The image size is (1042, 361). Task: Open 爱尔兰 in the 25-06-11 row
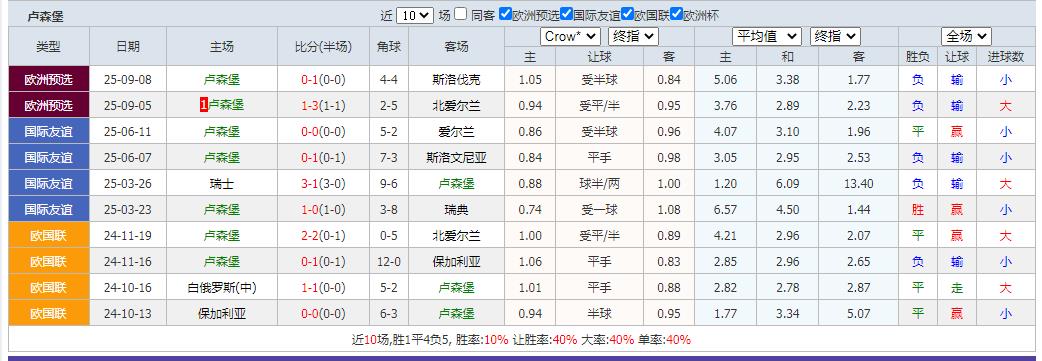pyautogui.click(x=456, y=132)
